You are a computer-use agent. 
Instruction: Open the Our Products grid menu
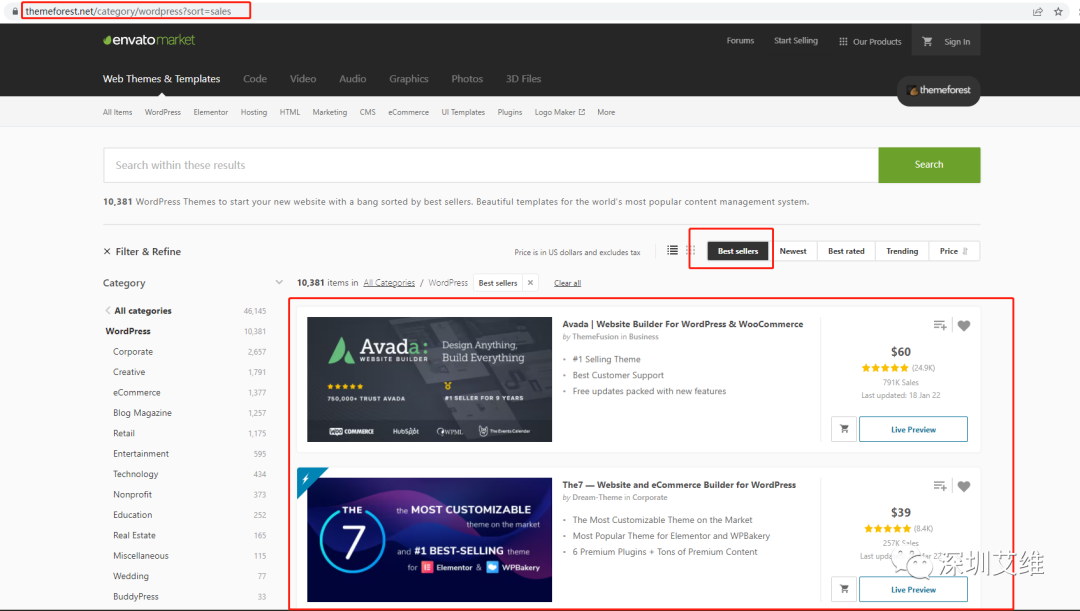coord(870,41)
